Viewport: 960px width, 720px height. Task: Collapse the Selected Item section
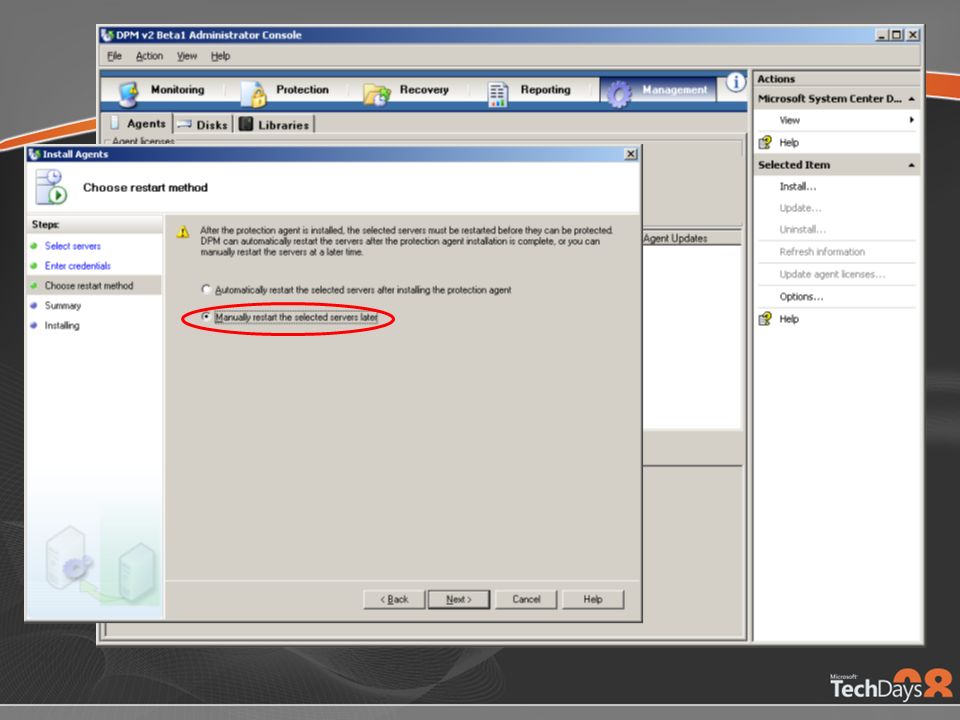911,165
